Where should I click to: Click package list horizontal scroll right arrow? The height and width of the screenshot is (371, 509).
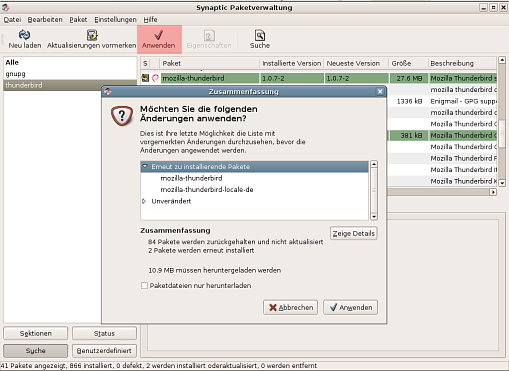point(493,192)
